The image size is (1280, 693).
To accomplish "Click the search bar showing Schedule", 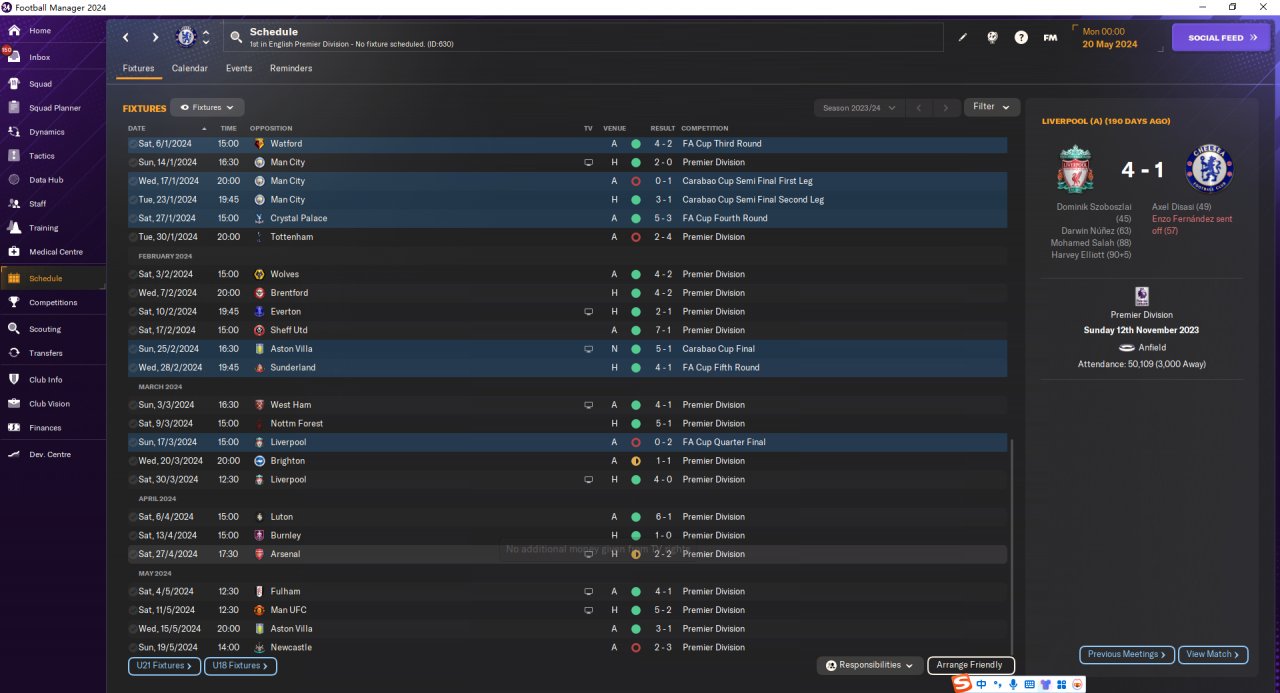I will pyautogui.click(x=583, y=38).
